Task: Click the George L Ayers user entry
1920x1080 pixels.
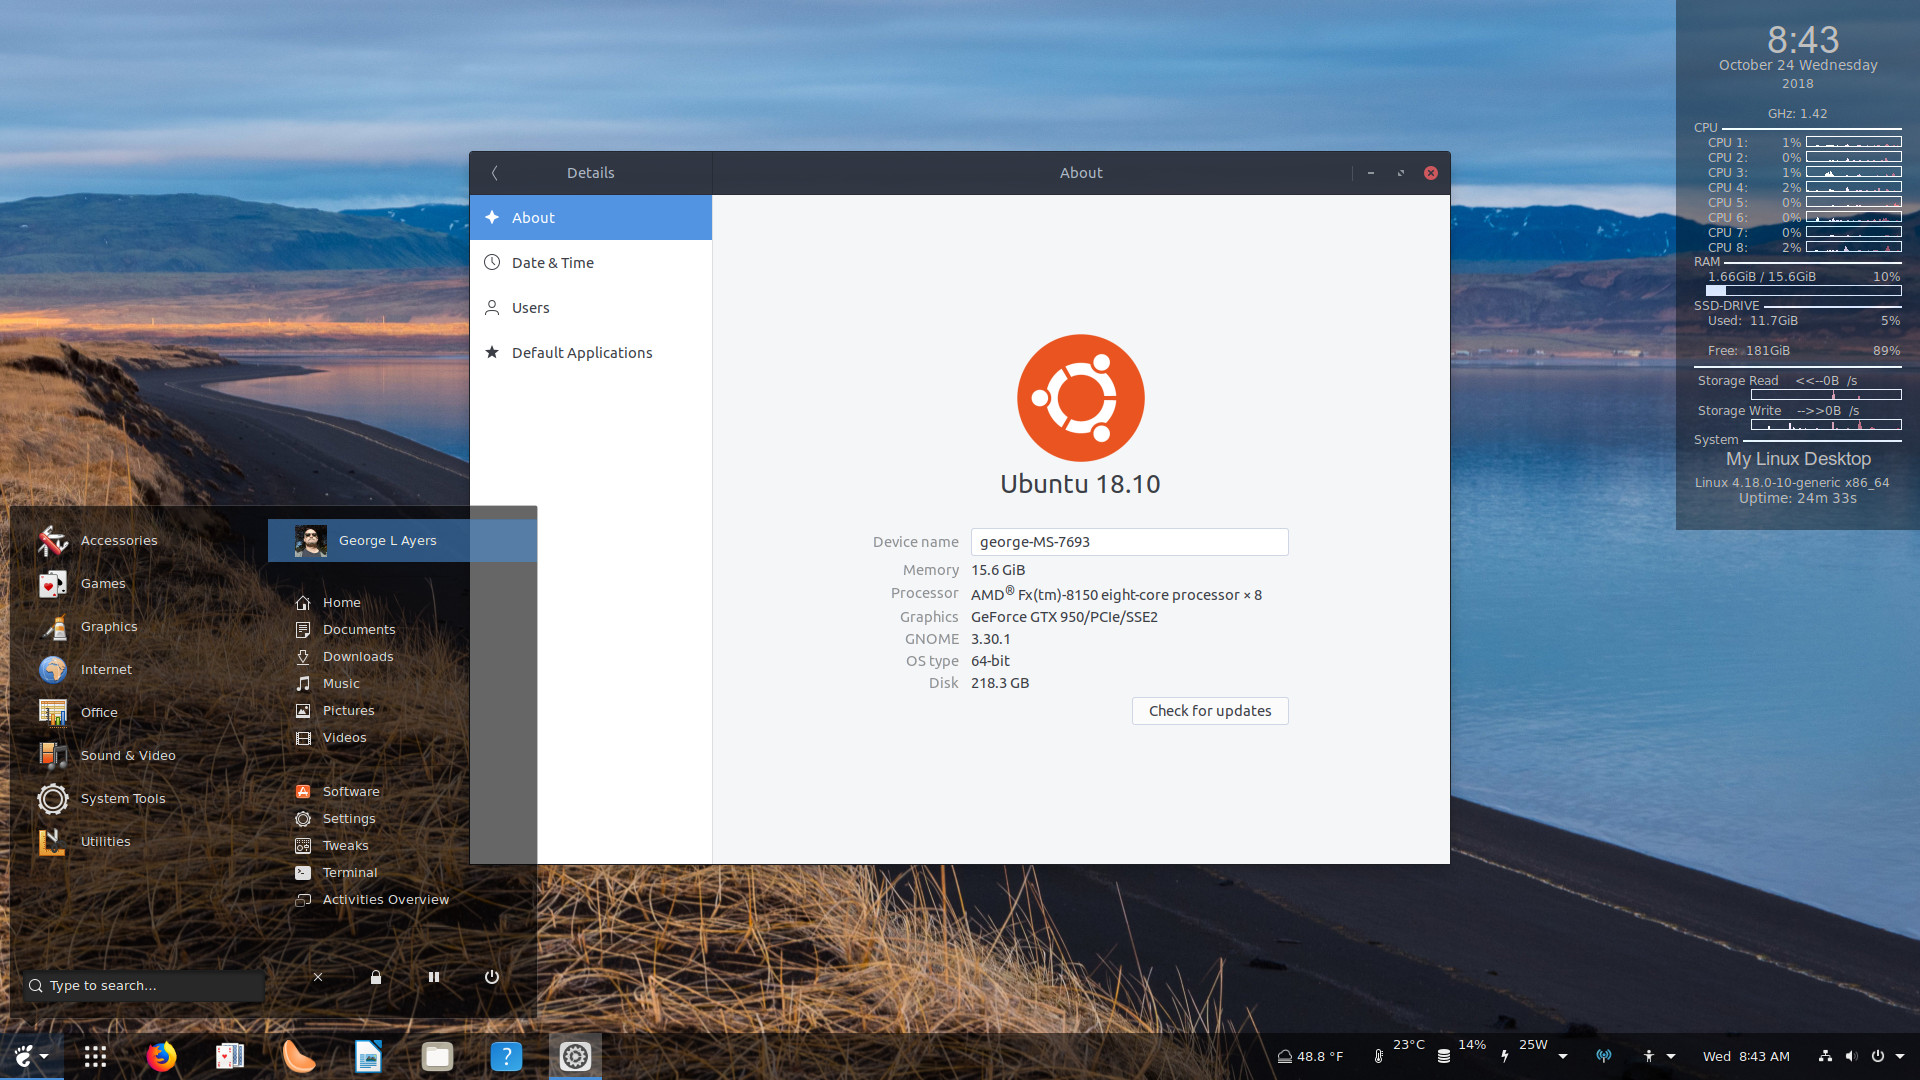Action: pos(402,541)
